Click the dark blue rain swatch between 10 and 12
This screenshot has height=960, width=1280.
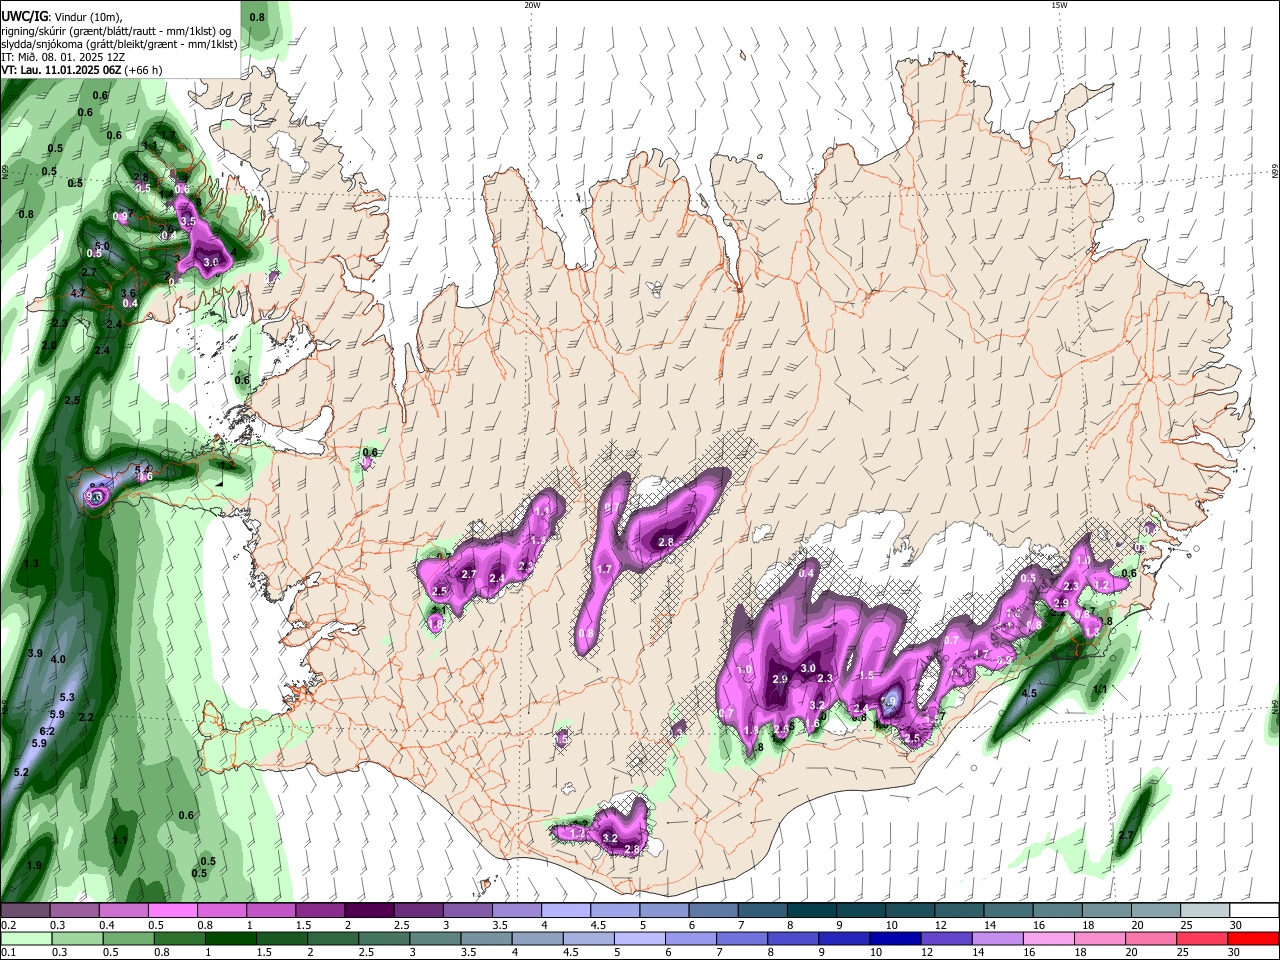(894, 938)
